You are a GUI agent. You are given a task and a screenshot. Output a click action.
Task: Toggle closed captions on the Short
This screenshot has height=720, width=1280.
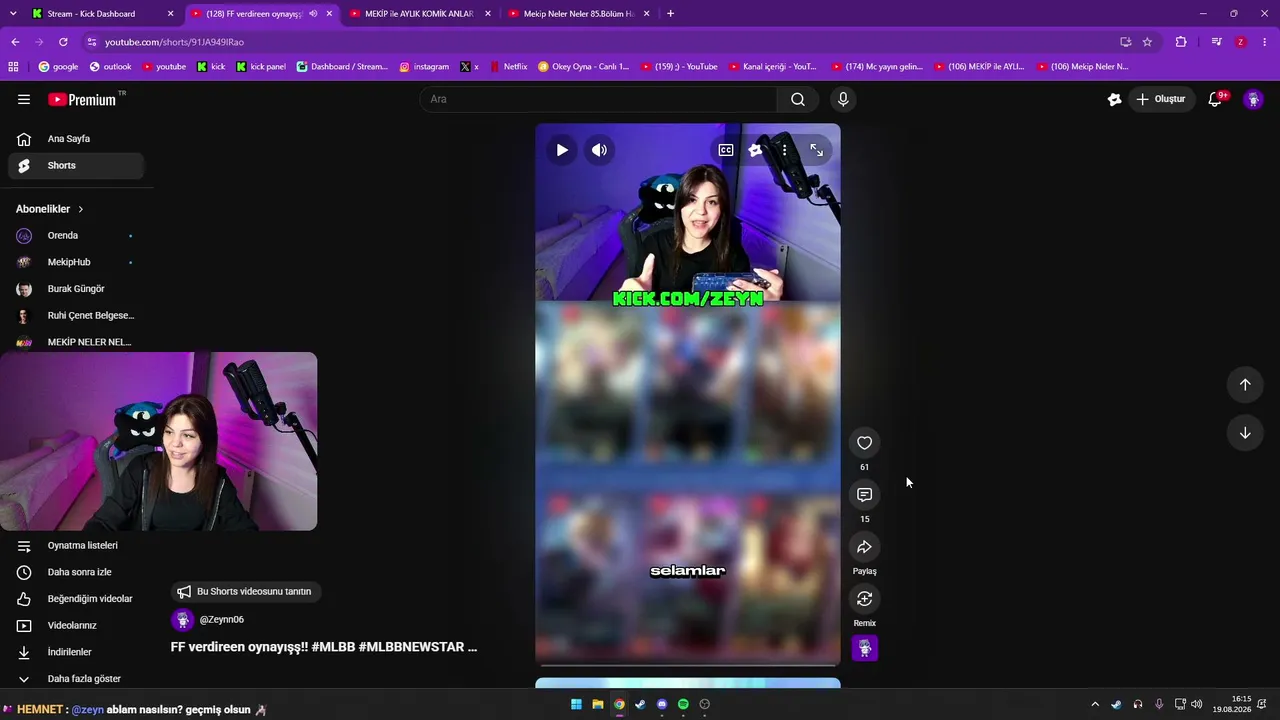click(726, 150)
